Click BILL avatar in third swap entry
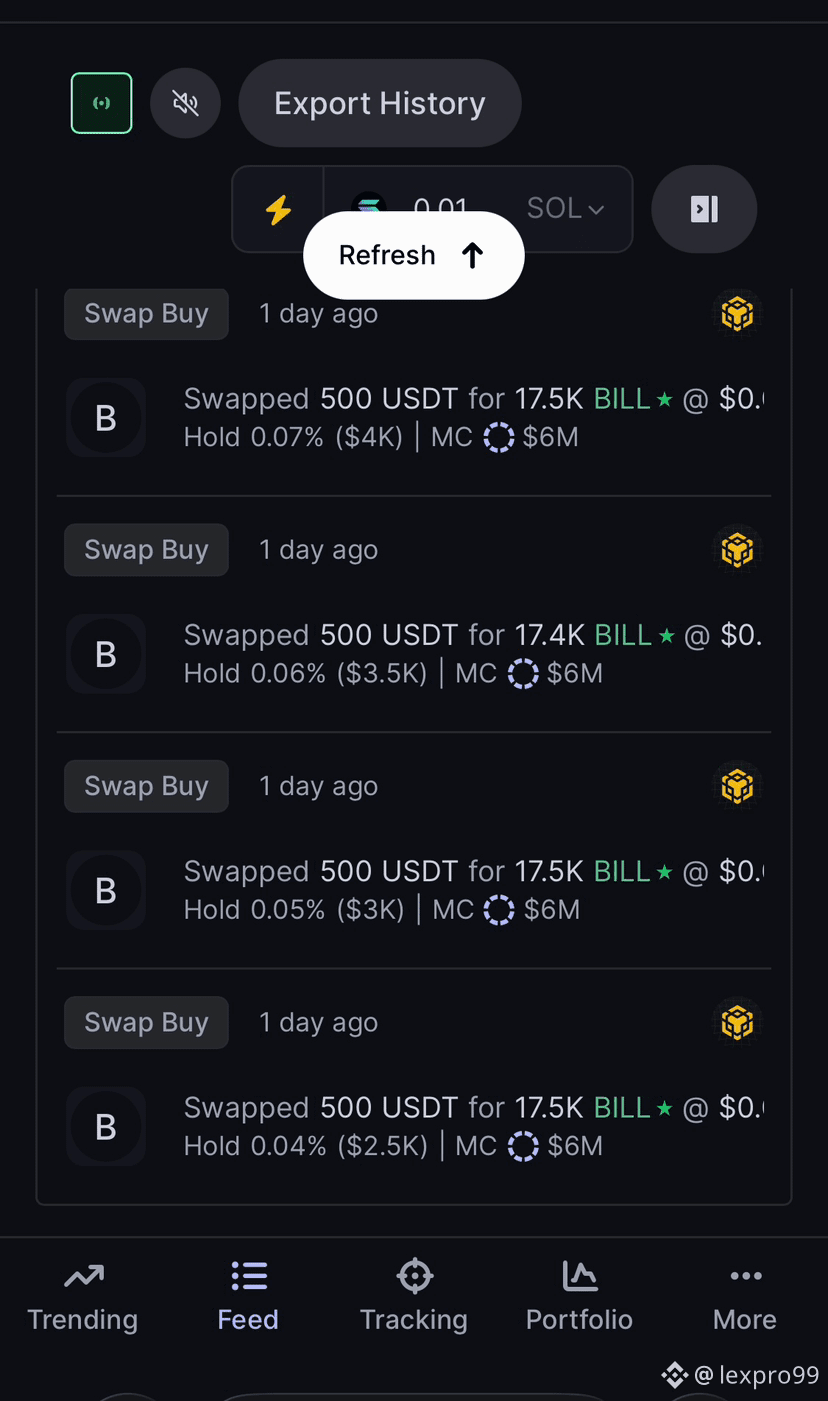 [x=106, y=890]
